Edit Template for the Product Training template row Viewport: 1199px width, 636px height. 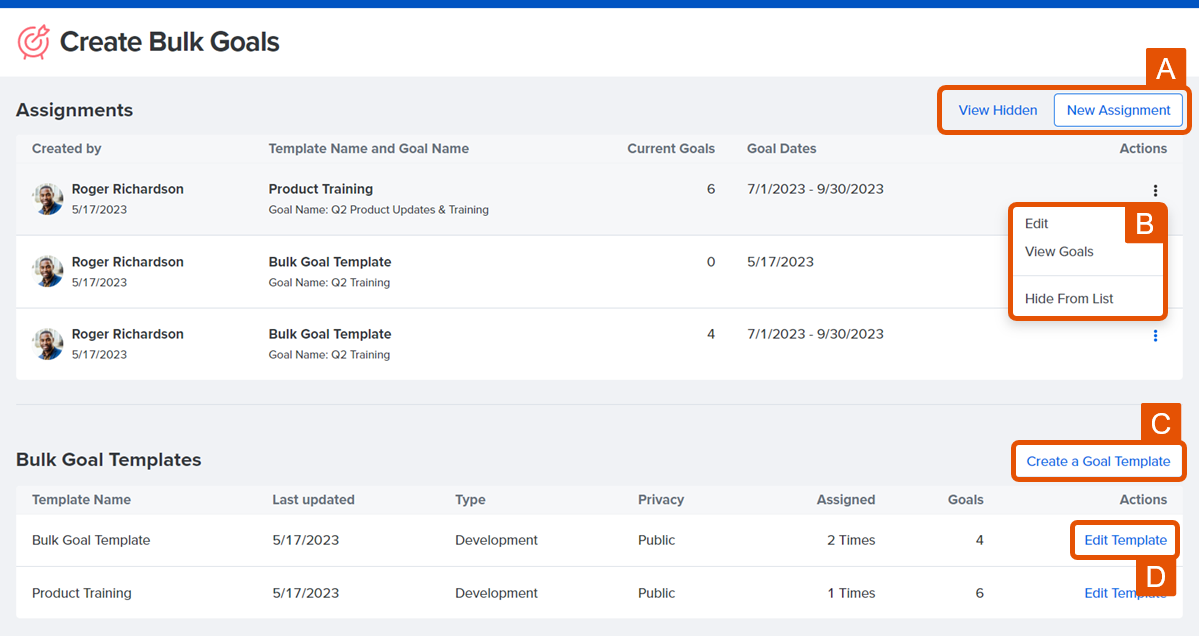[x=1125, y=593]
